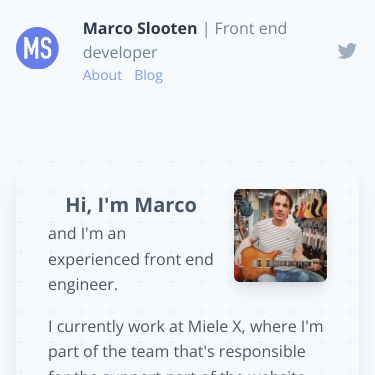Click the round MS logo avatar
The height and width of the screenshot is (375, 375).
click(x=37, y=48)
